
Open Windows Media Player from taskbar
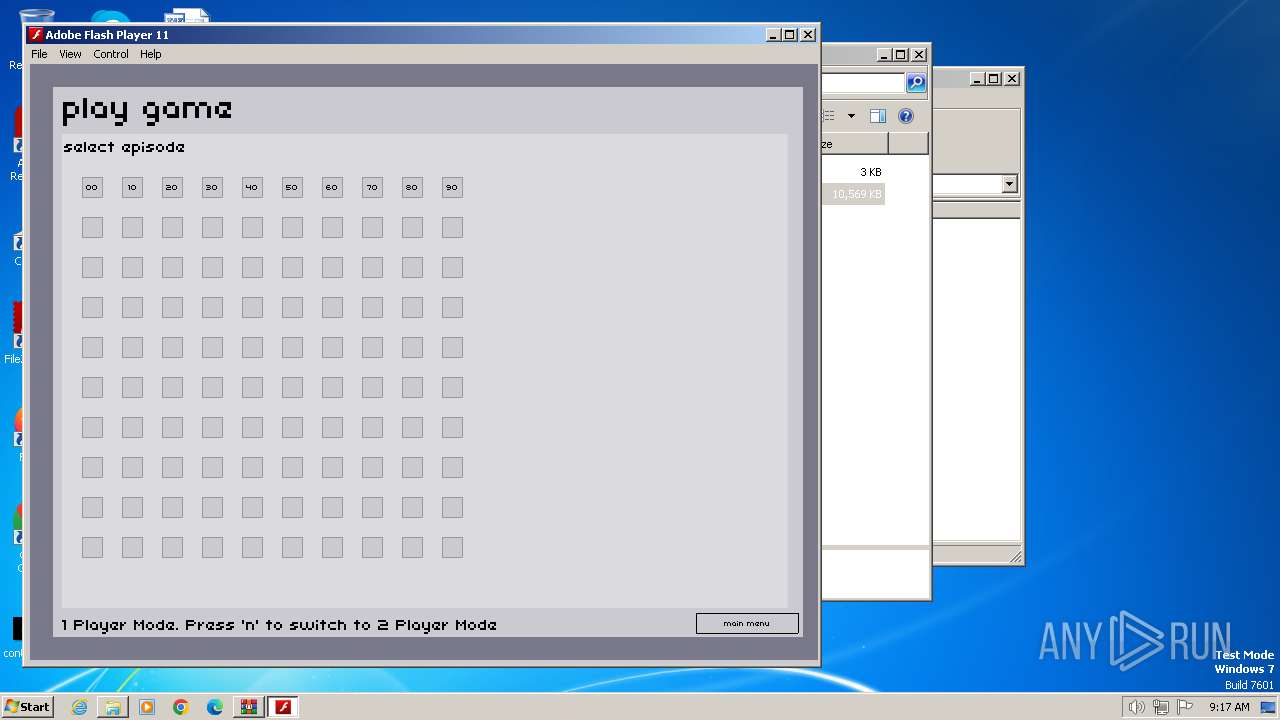click(147, 707)
